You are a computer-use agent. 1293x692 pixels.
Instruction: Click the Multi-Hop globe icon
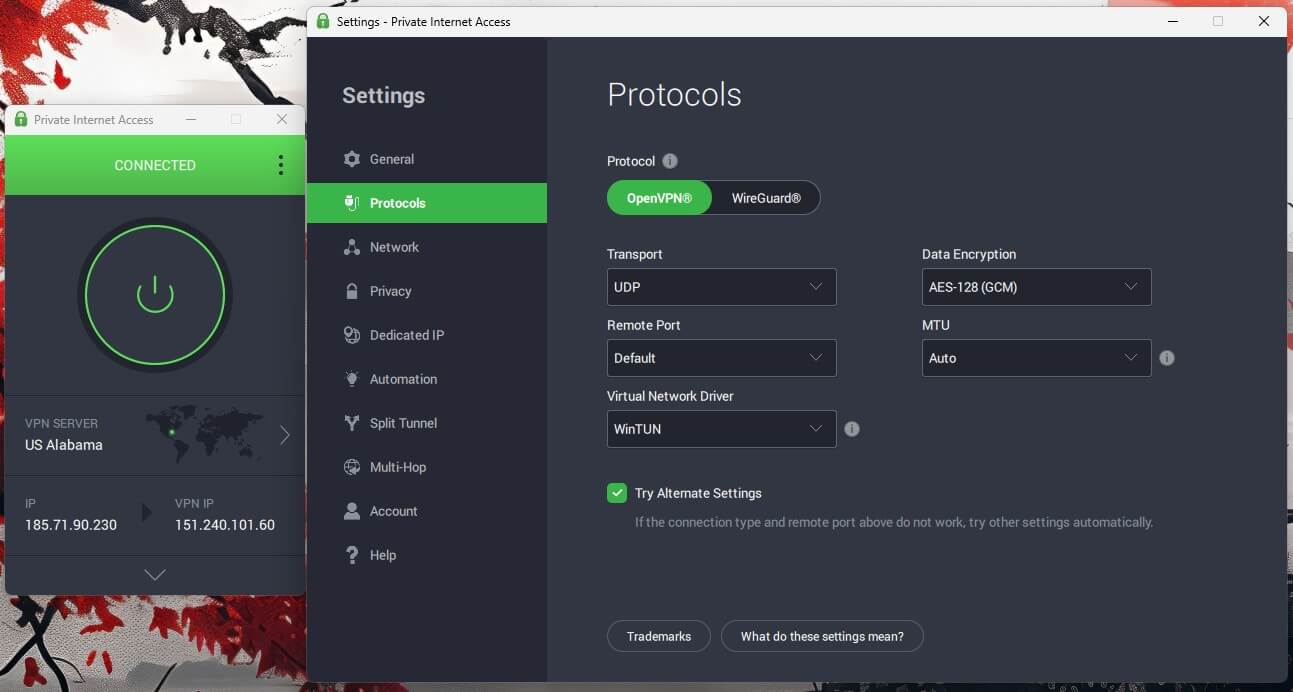tap(351, 467)
